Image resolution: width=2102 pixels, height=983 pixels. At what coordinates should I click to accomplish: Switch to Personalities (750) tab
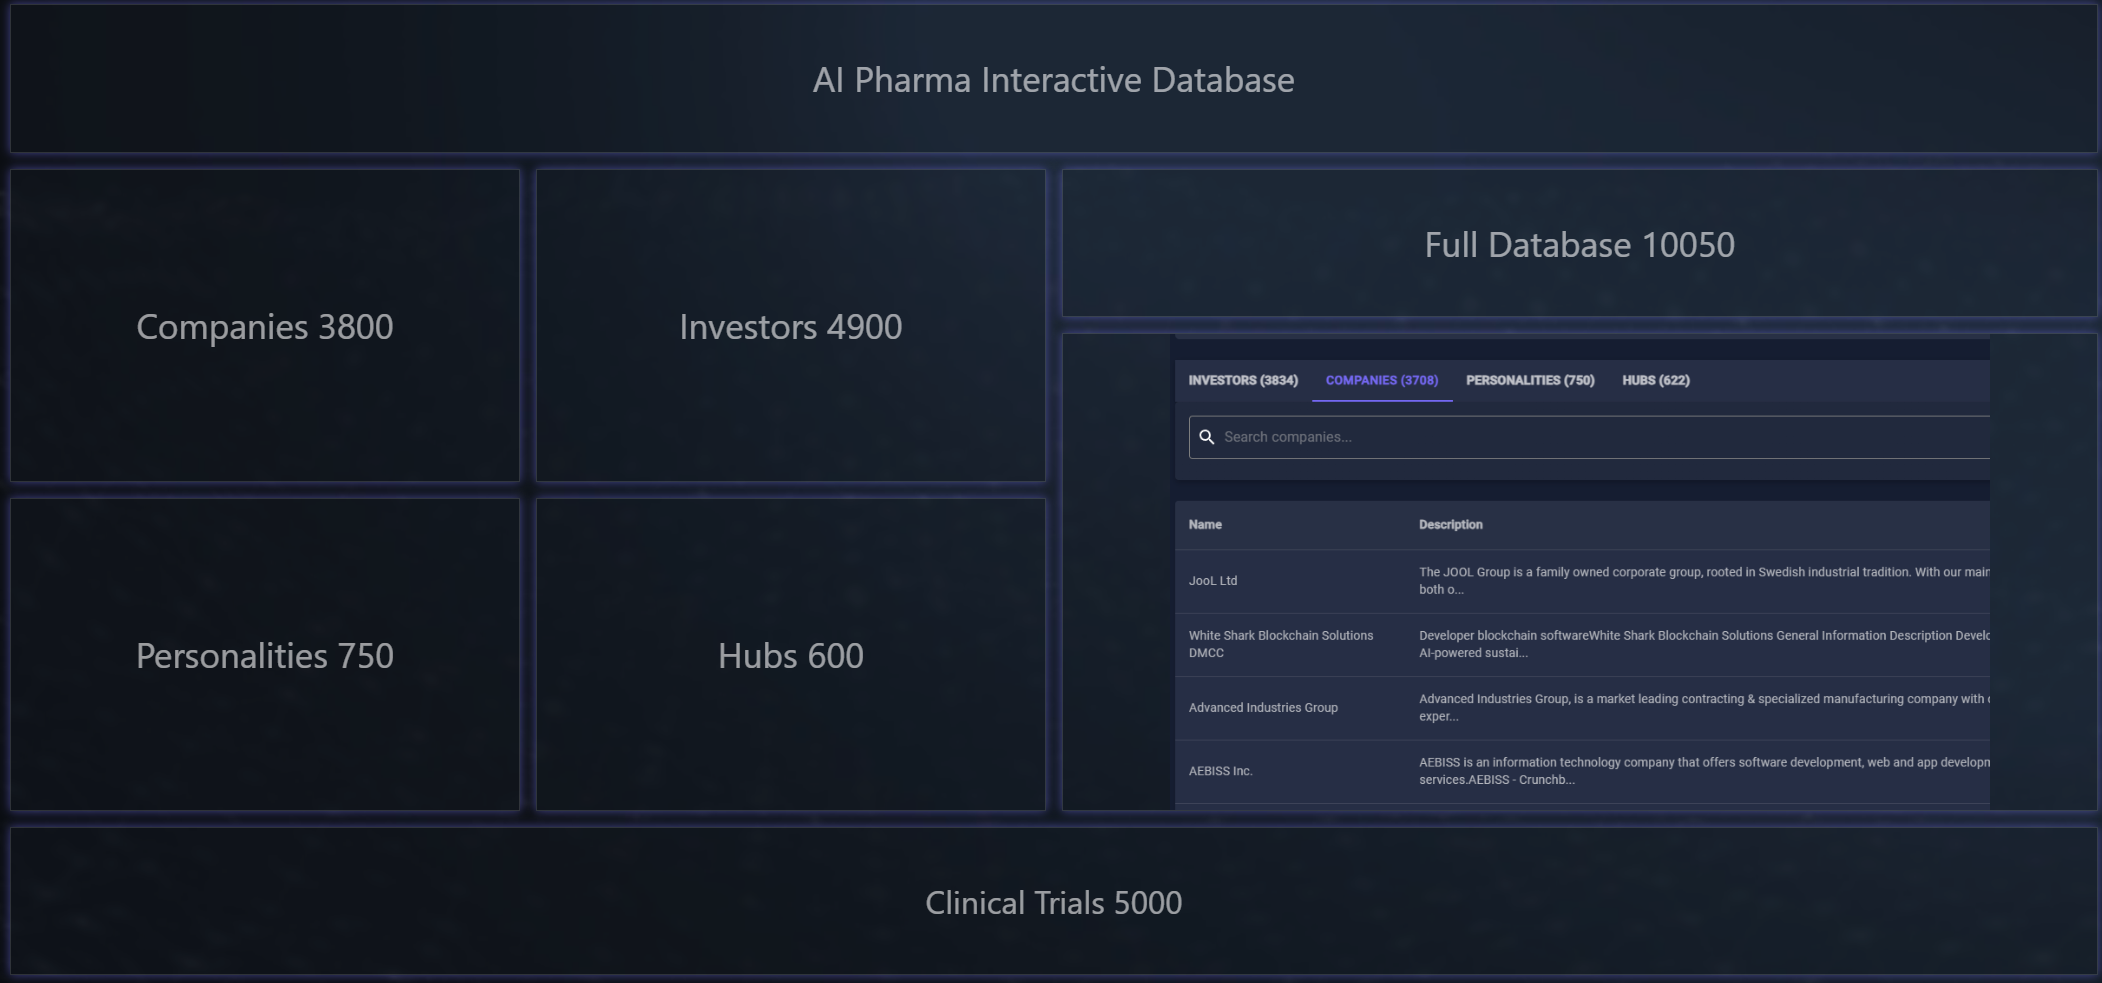point(1529,381)
